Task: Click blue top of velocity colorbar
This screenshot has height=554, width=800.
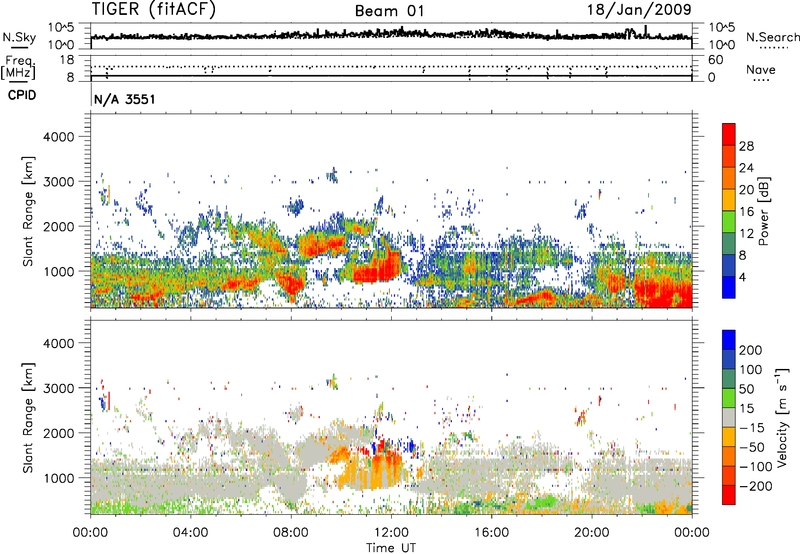Action: tap(729, 340)
